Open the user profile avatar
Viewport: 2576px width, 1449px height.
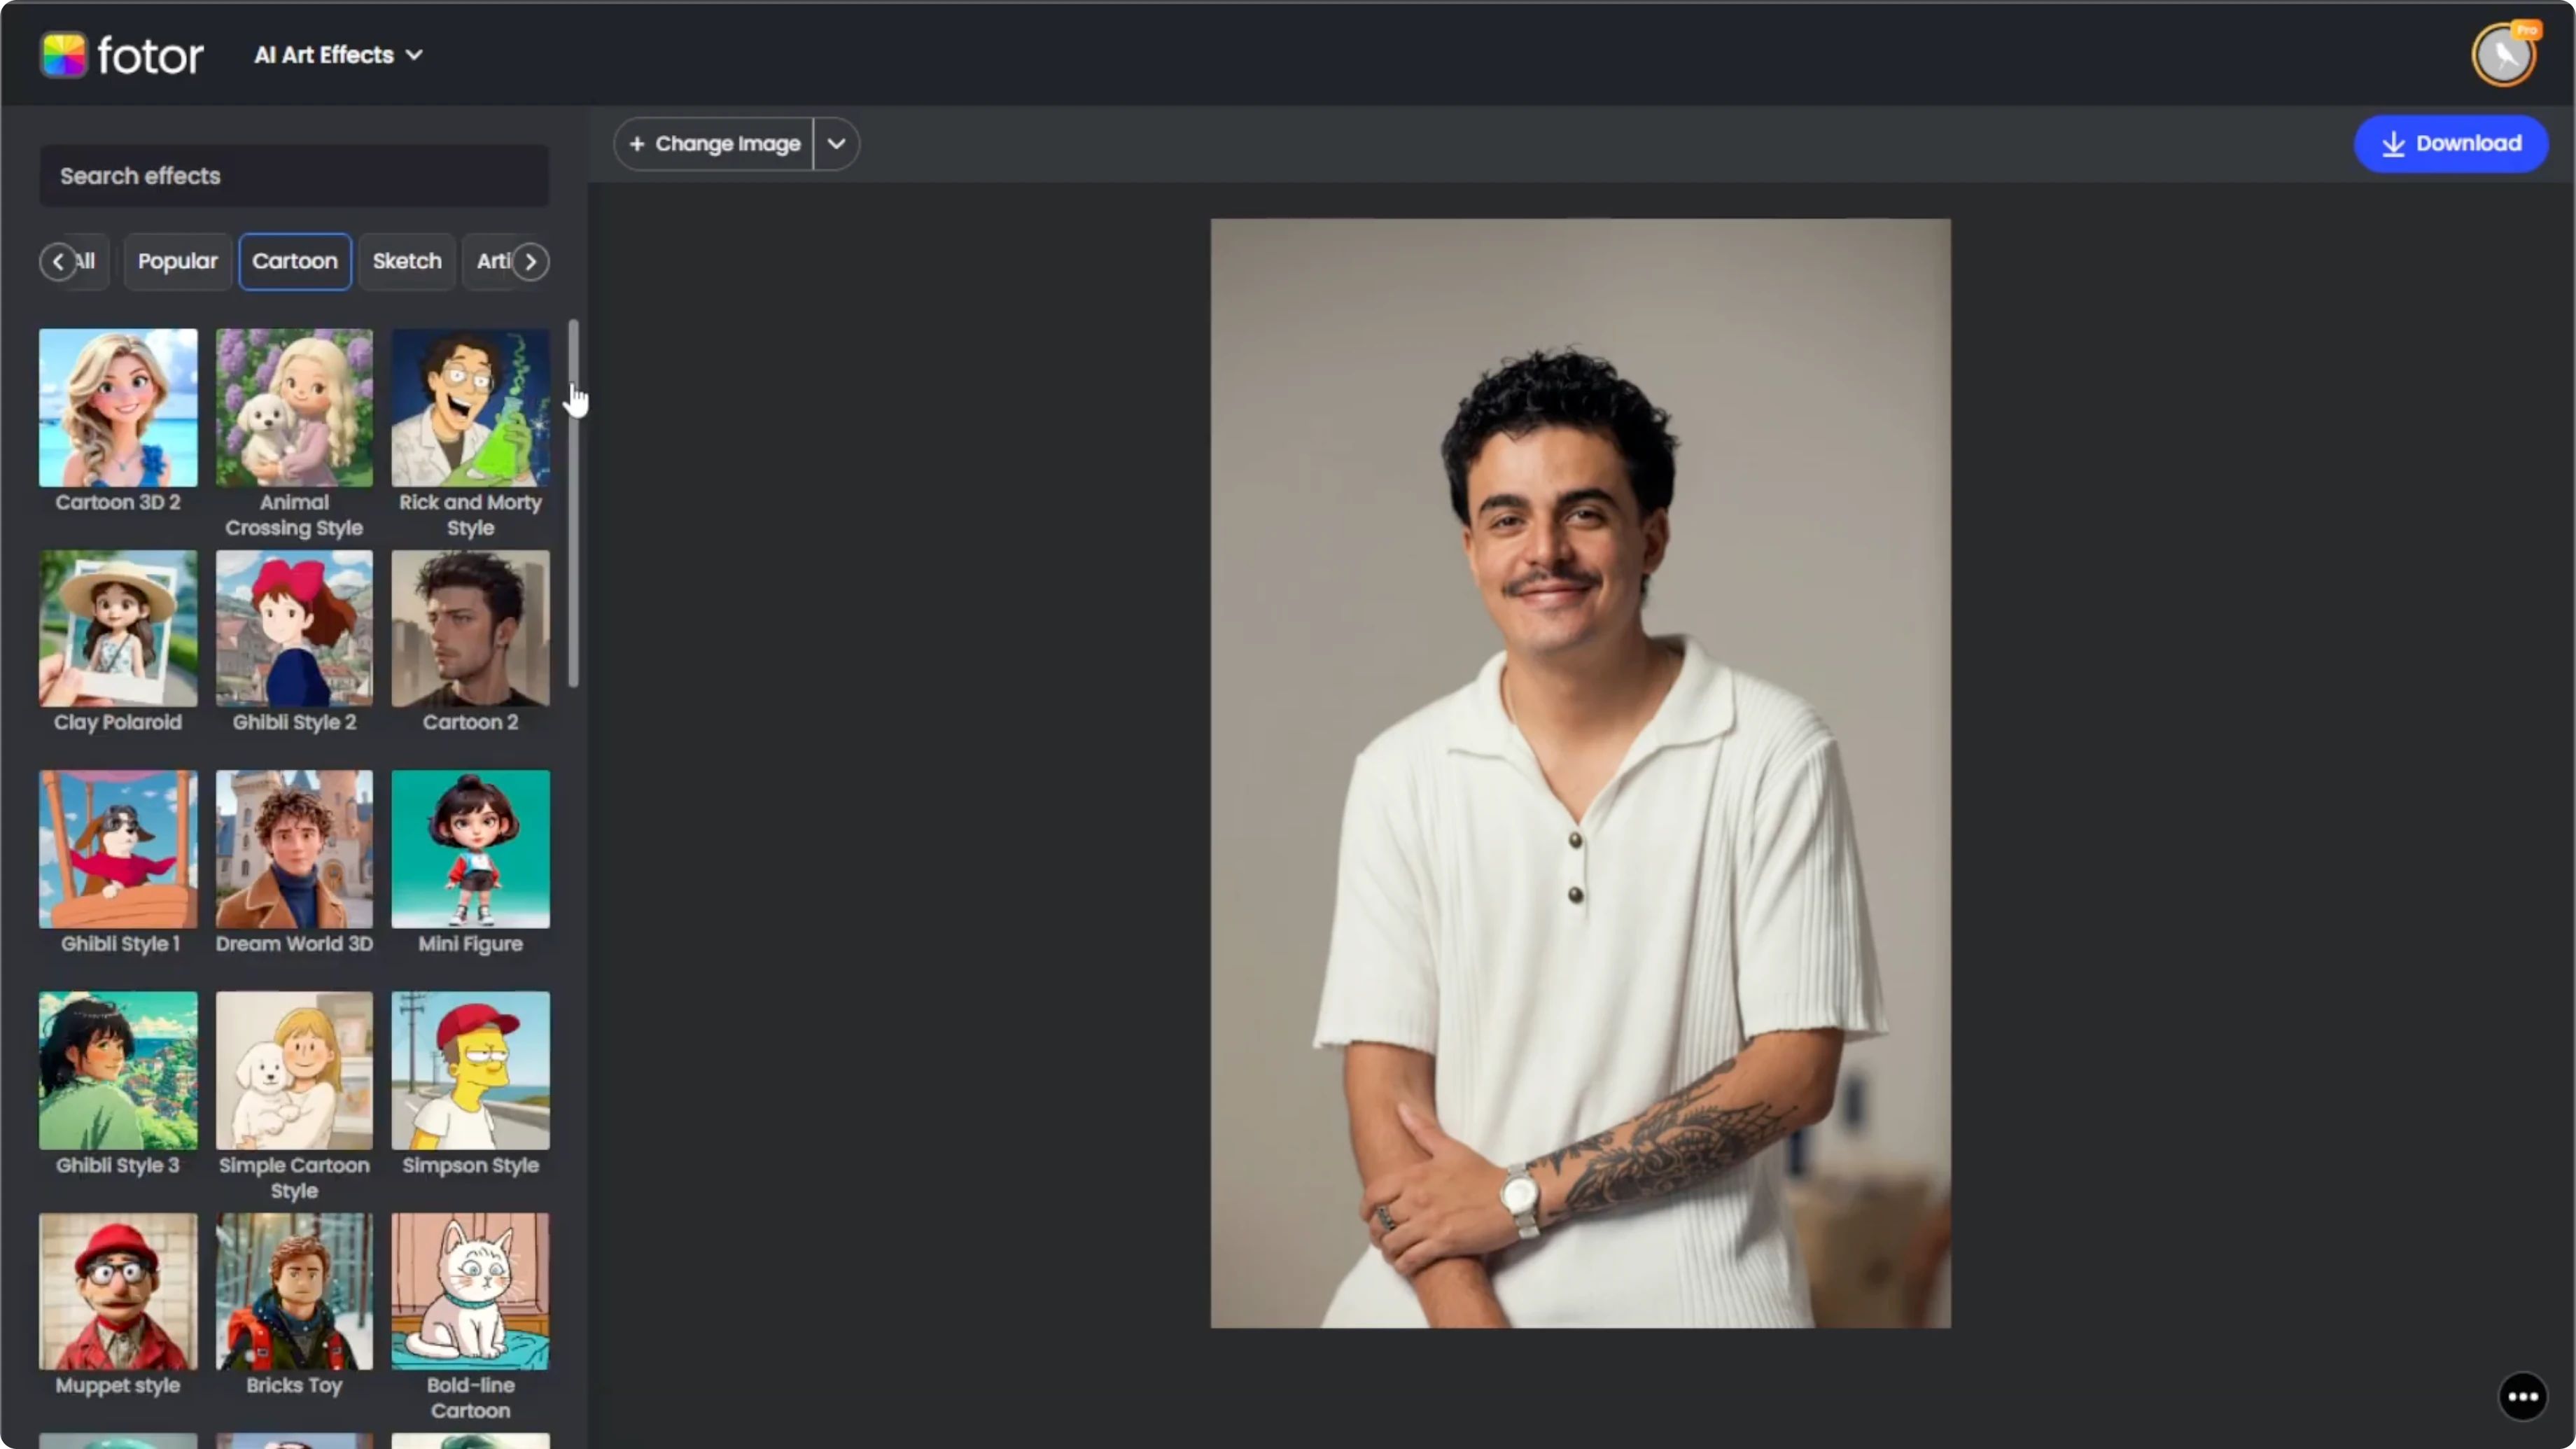coord(2504,55)
